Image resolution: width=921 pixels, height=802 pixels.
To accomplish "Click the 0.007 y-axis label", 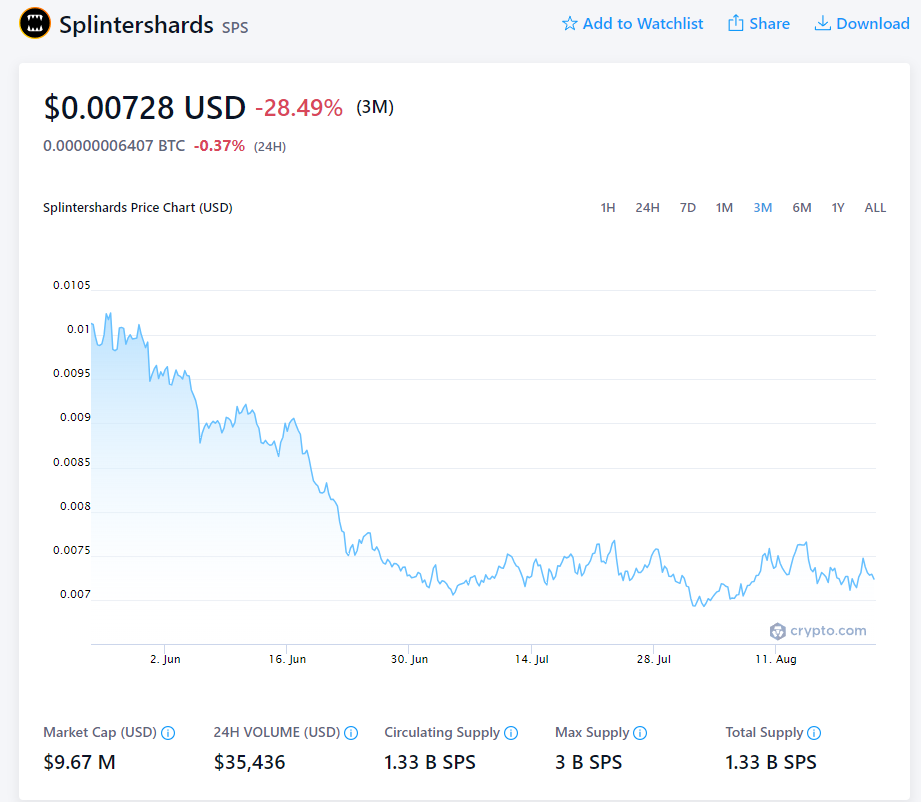I will 75,595.
